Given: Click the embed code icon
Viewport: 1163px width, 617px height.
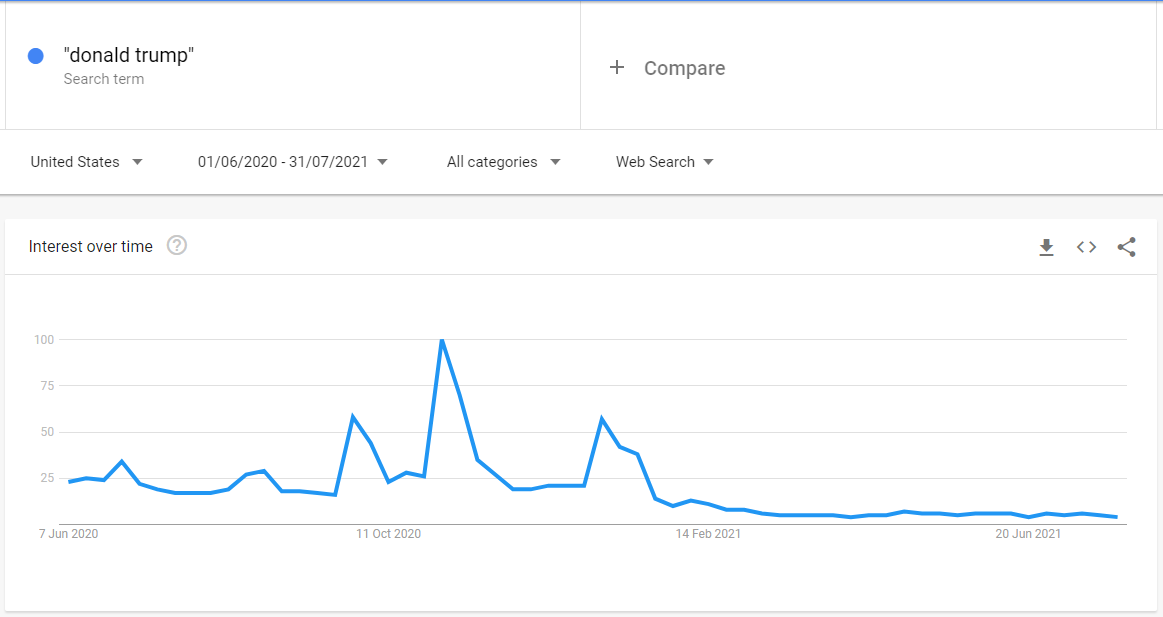Looking at the screenshot, I should coord(1086,247).
